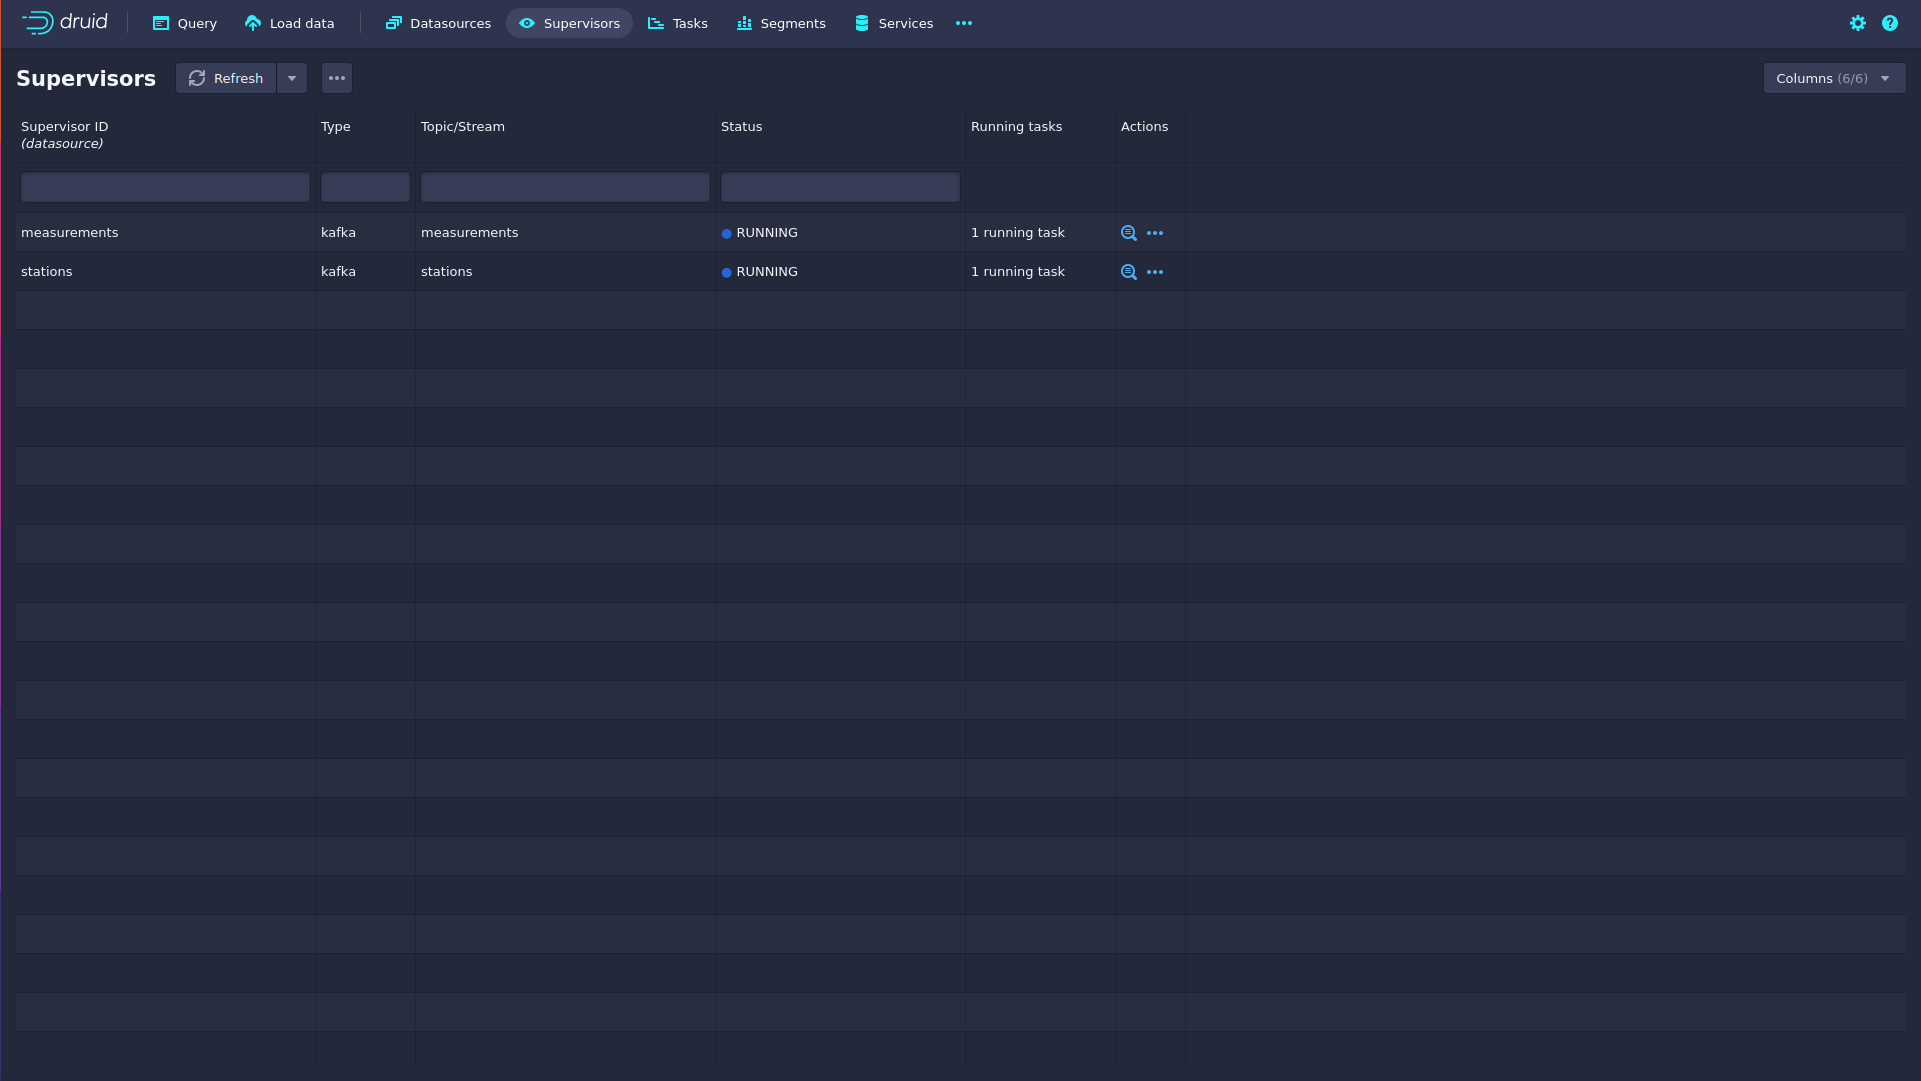This screenshot has width=1921, height=1081.
Task: Switch to the Datasources tab
Action: pos(438,23)
